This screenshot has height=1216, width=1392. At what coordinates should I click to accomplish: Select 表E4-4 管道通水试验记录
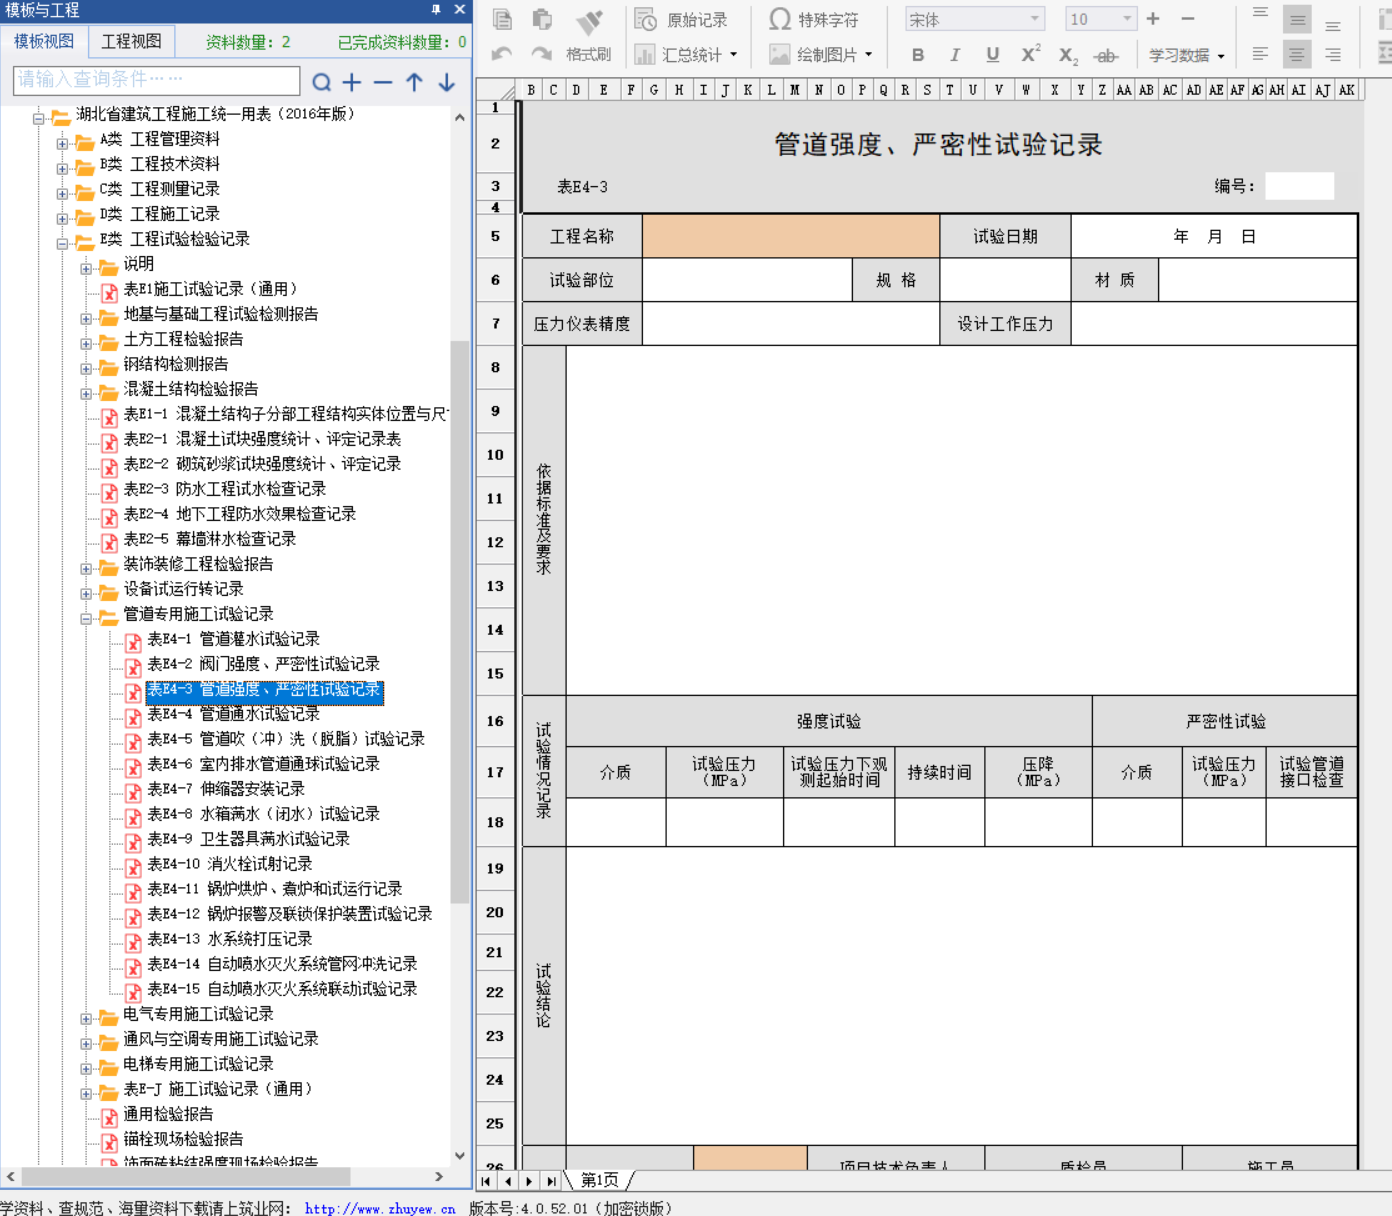point(233,714)
